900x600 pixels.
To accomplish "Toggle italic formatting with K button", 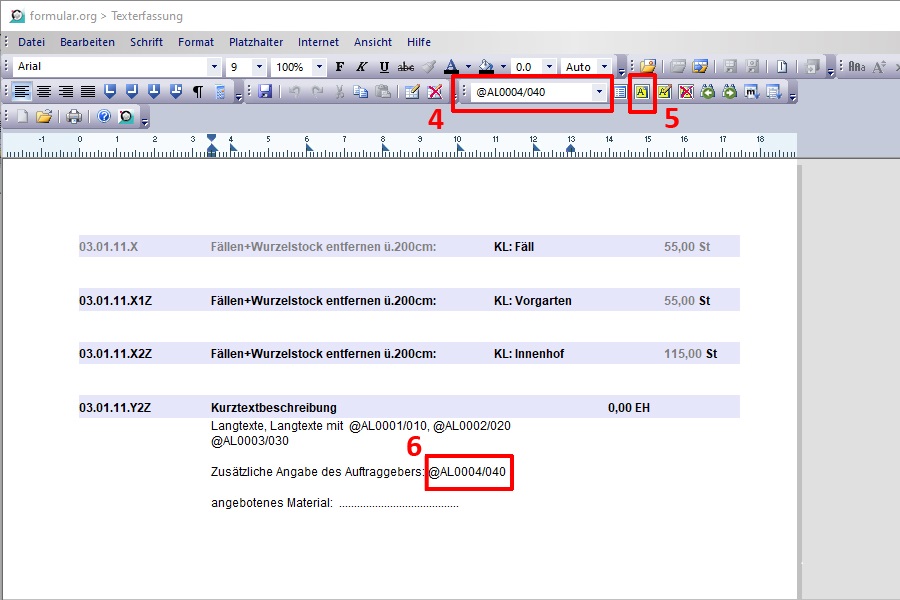I will (x=362, y=67).
